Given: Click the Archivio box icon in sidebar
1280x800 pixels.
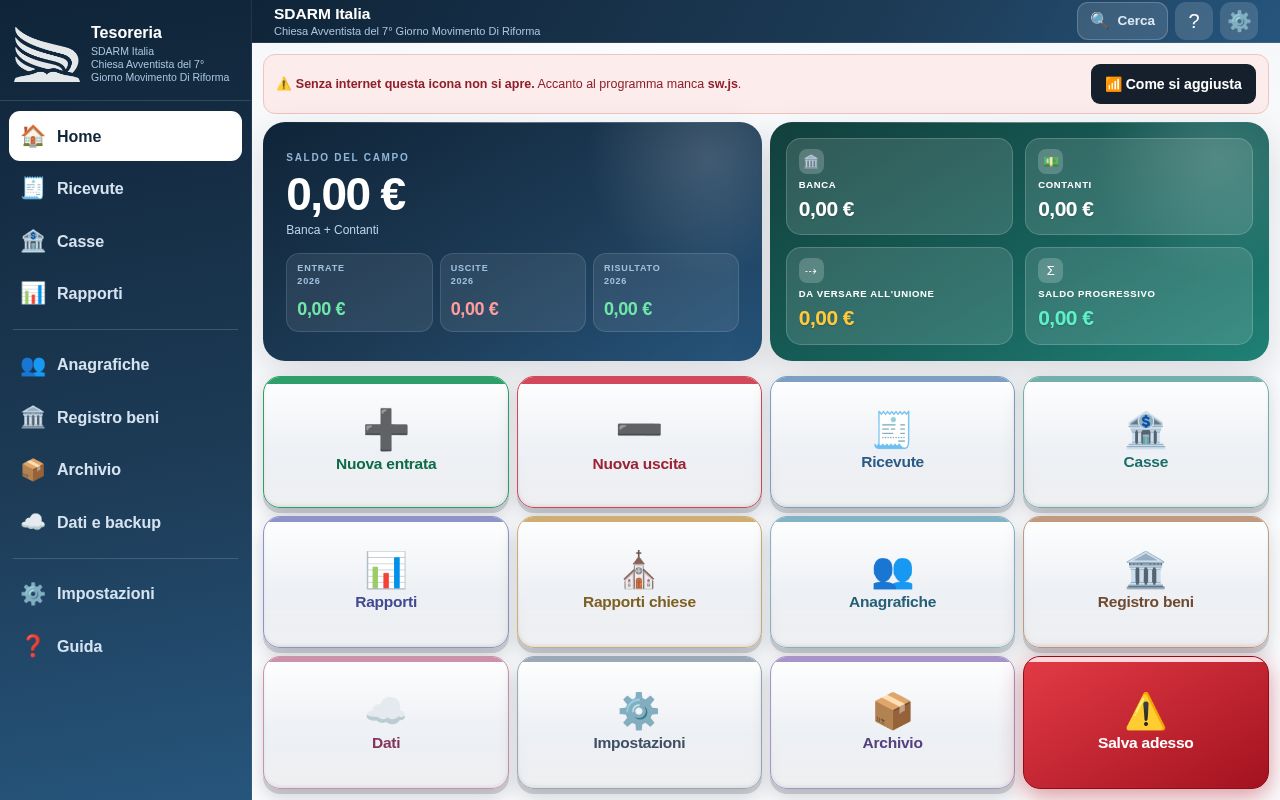Looking at the screenshot, I should 33,470.
